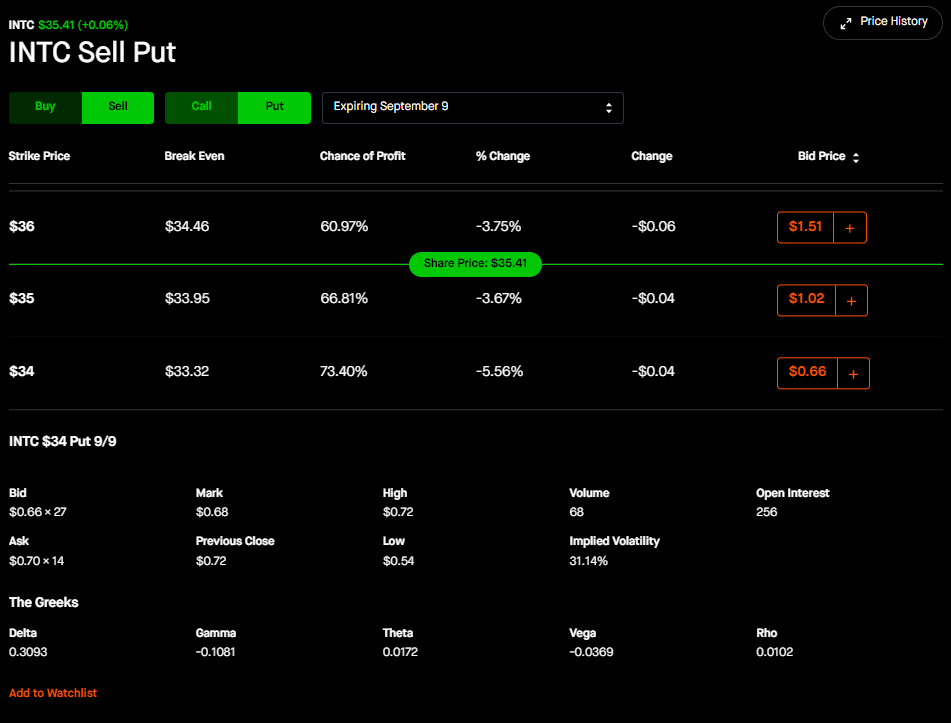Image resolution: width=951 pixels, height=723 pixels.
Task: Open the Price History view
Action: [884, 22]
